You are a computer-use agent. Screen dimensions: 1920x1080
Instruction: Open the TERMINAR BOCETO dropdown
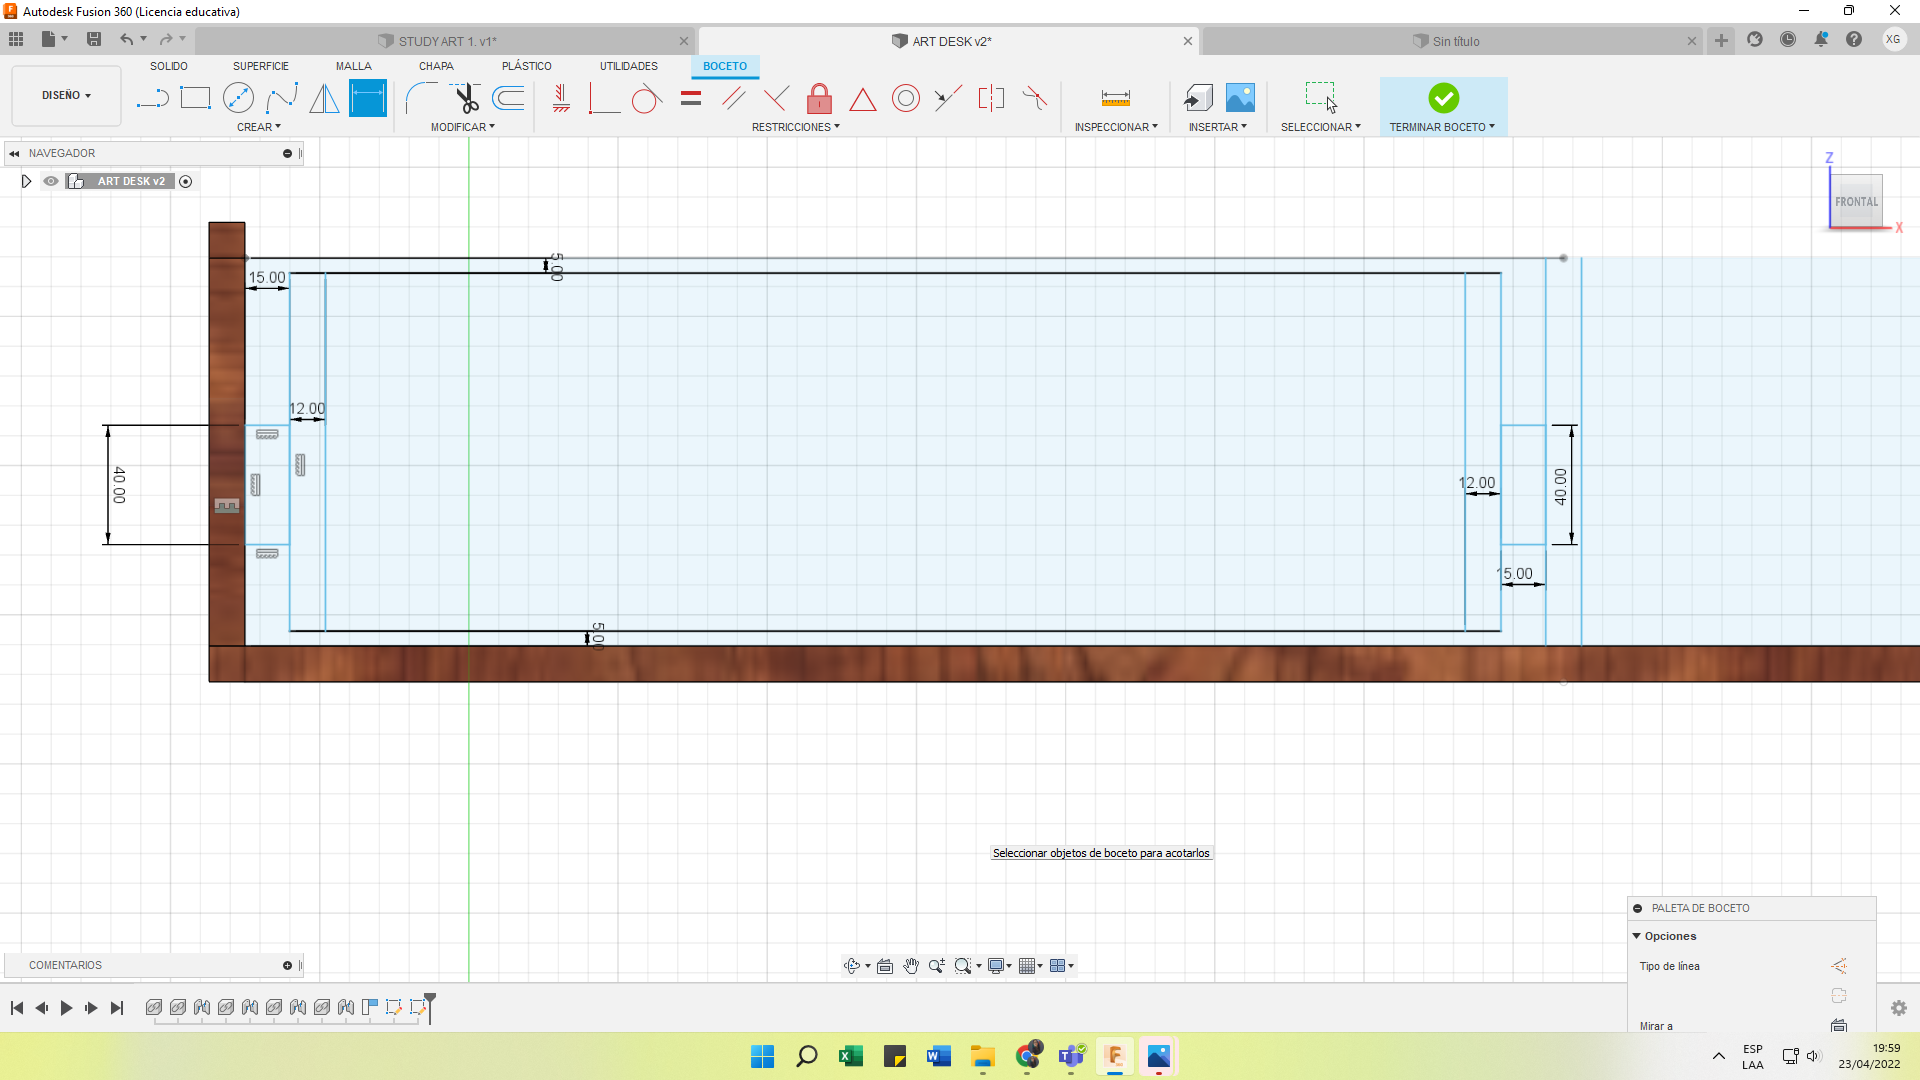[x=1442, y=127]
